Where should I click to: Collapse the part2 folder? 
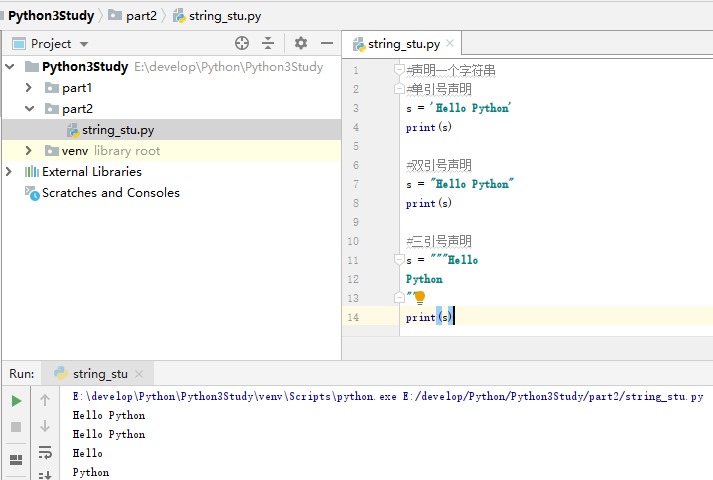(29, 109)
